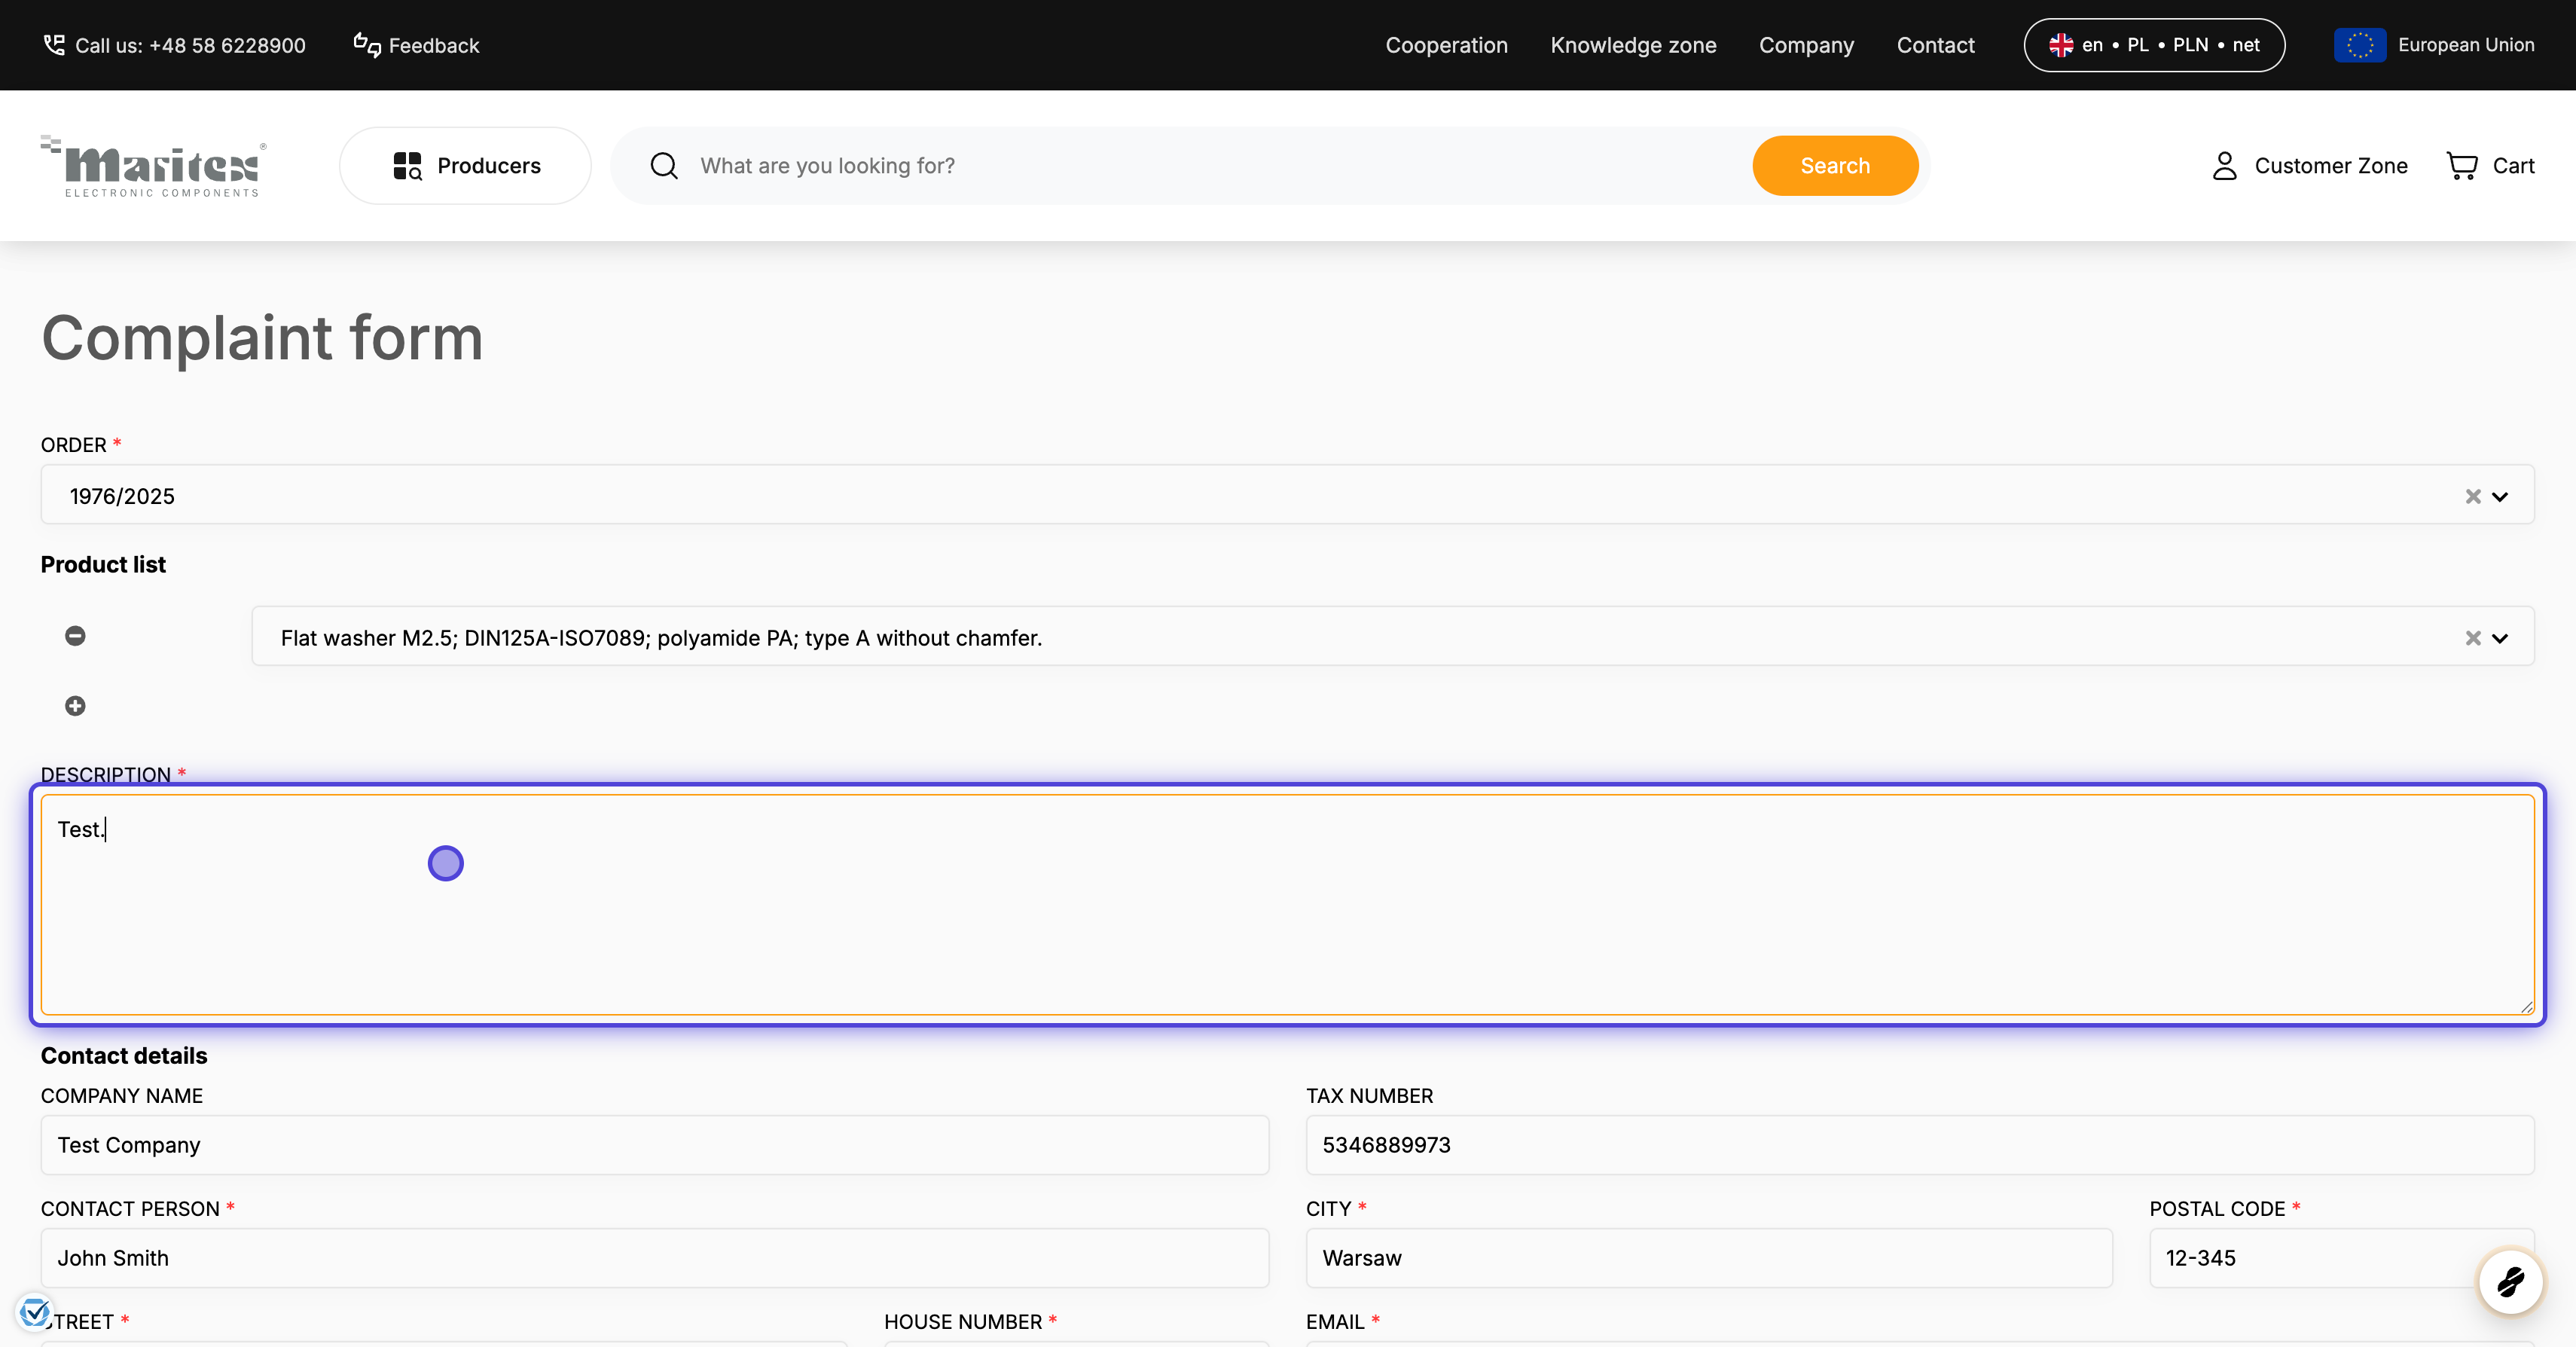Clear the selected order 1976/2025
Viewport: 2576px width, 1347px height.
2473,496
